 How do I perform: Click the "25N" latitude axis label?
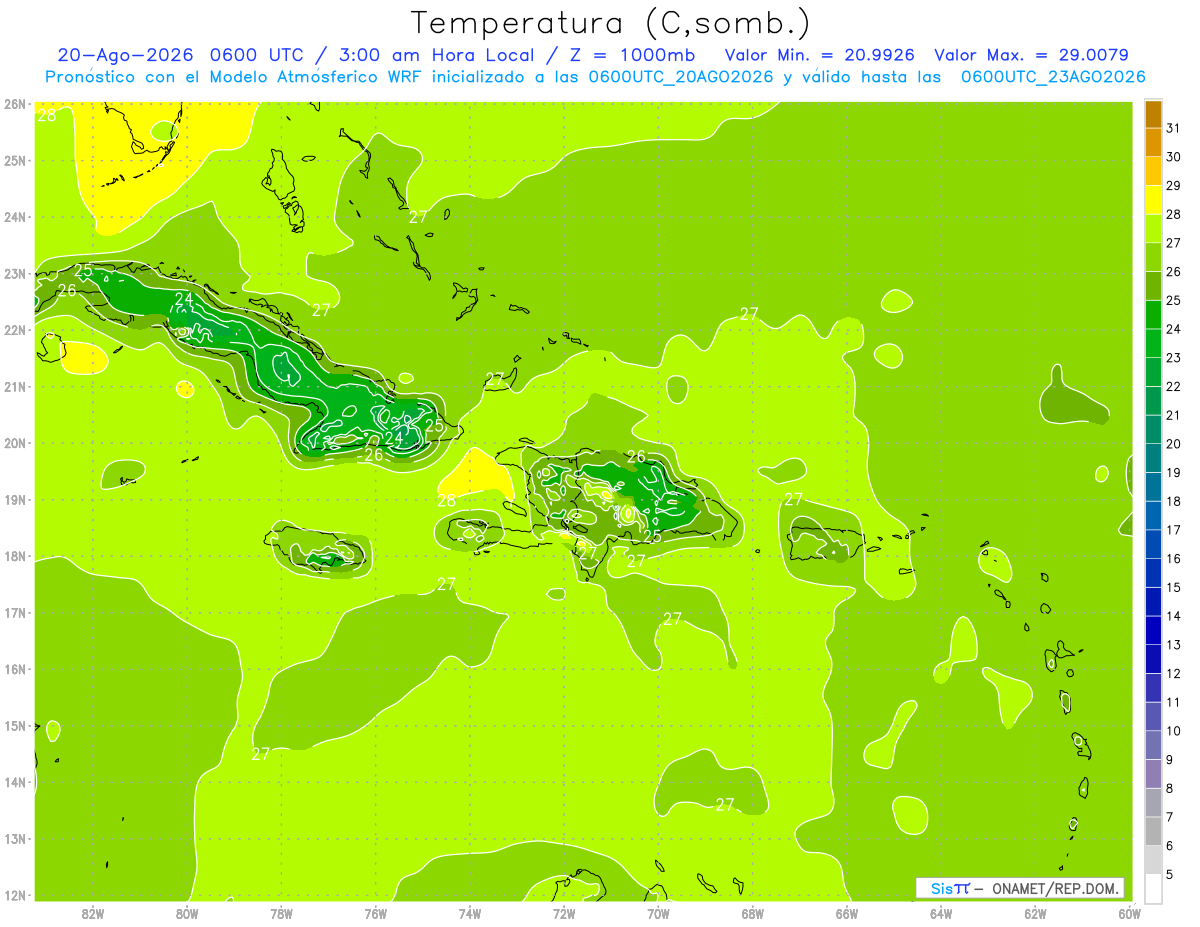[x=15, y=160]
